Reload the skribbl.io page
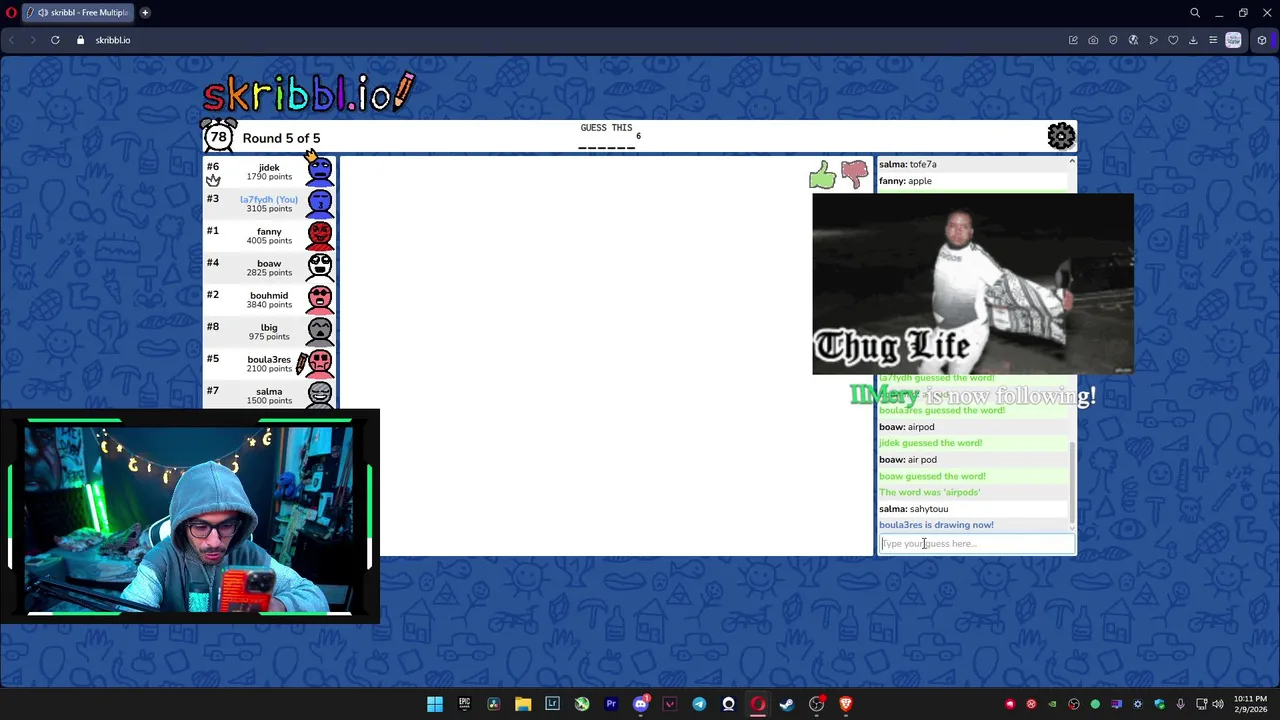Image resolution: width=1280 pixels, height=720 pixels. (55, 40)
